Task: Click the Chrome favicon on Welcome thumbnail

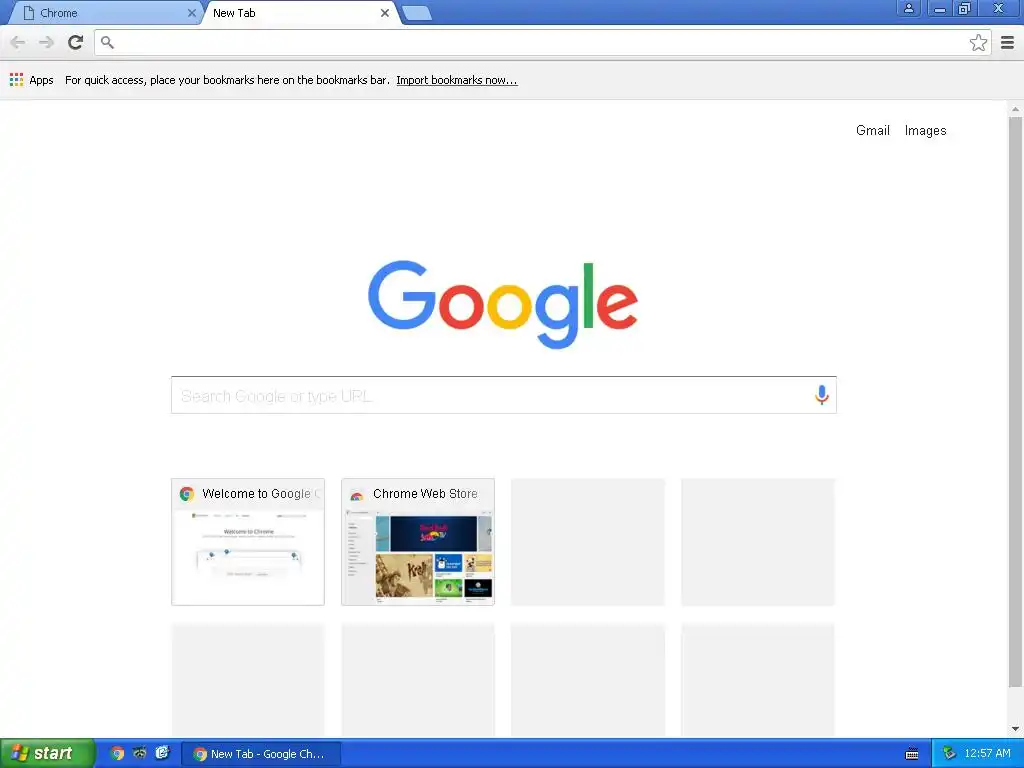Action: pyautogui.click(x=187, y=494)
